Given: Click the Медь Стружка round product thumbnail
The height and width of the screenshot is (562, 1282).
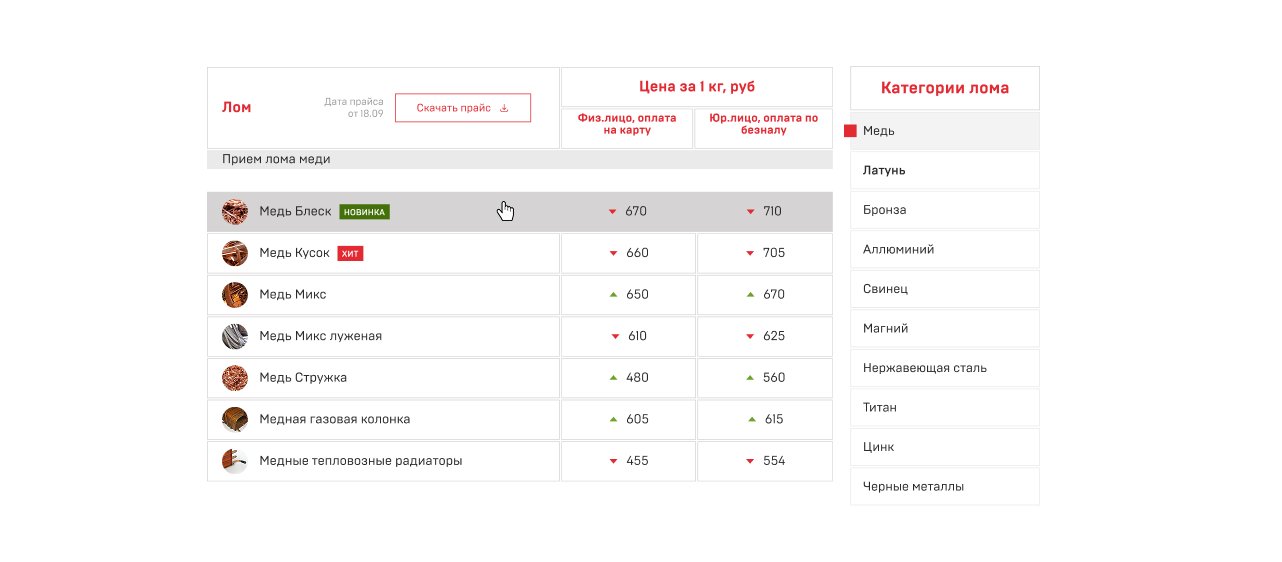Looking at the screenshot, I should [235, 378].
